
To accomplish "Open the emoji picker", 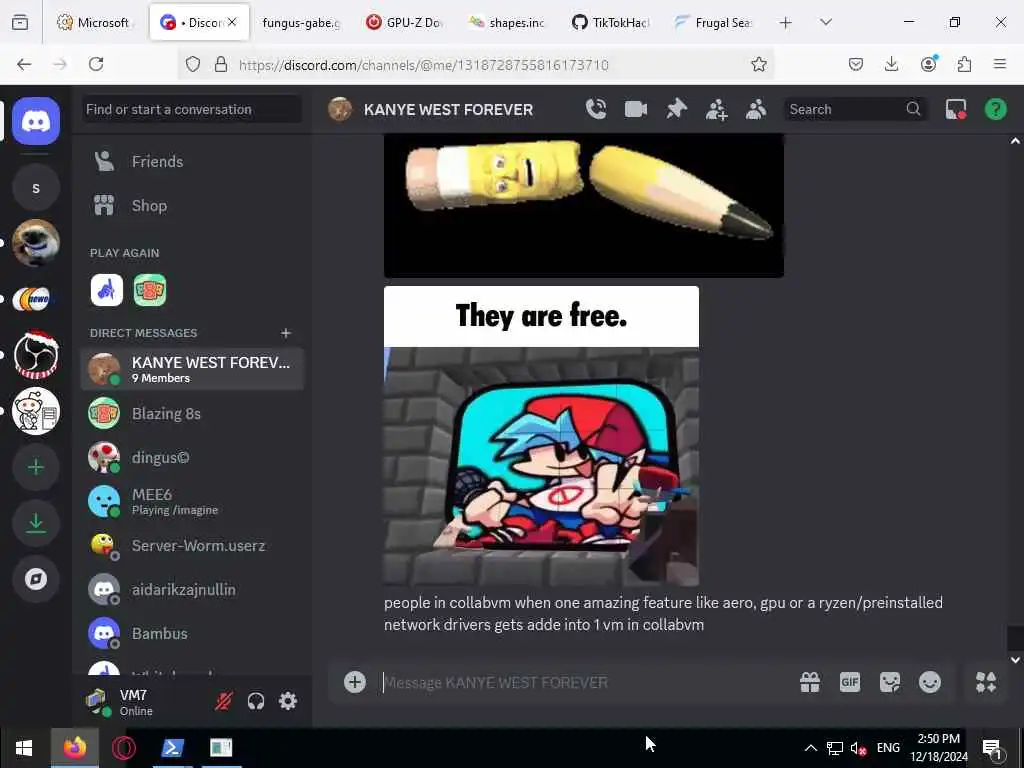I will point(929,682).
